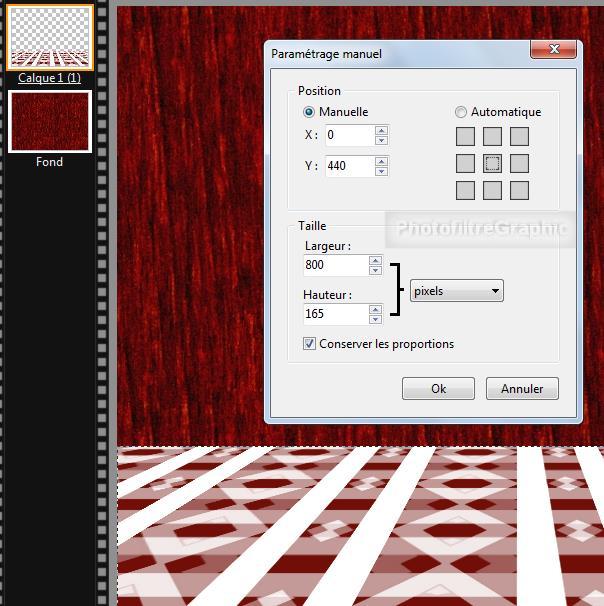Choose middle-left automatic position square
The width and height of the screenshot is (604, 606).
click(465, 163)
